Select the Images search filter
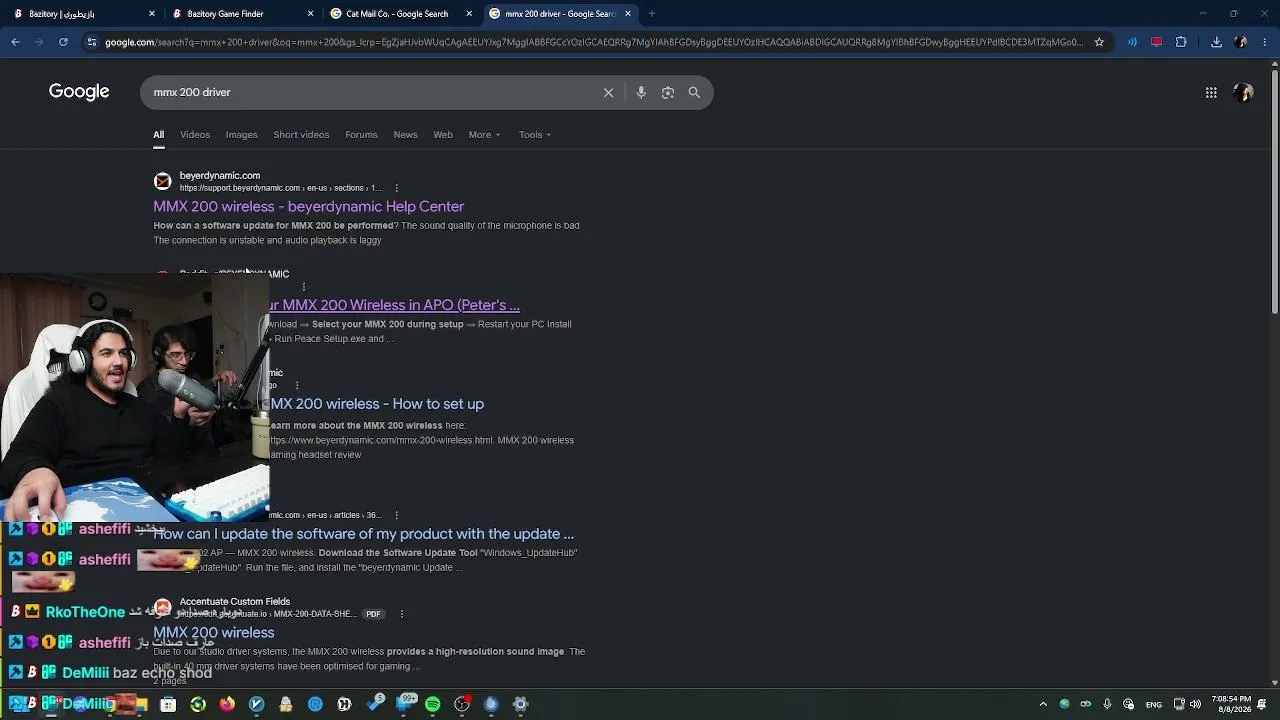The width and height of the screenshot is (1280, 720). click(x=241, y=135)
